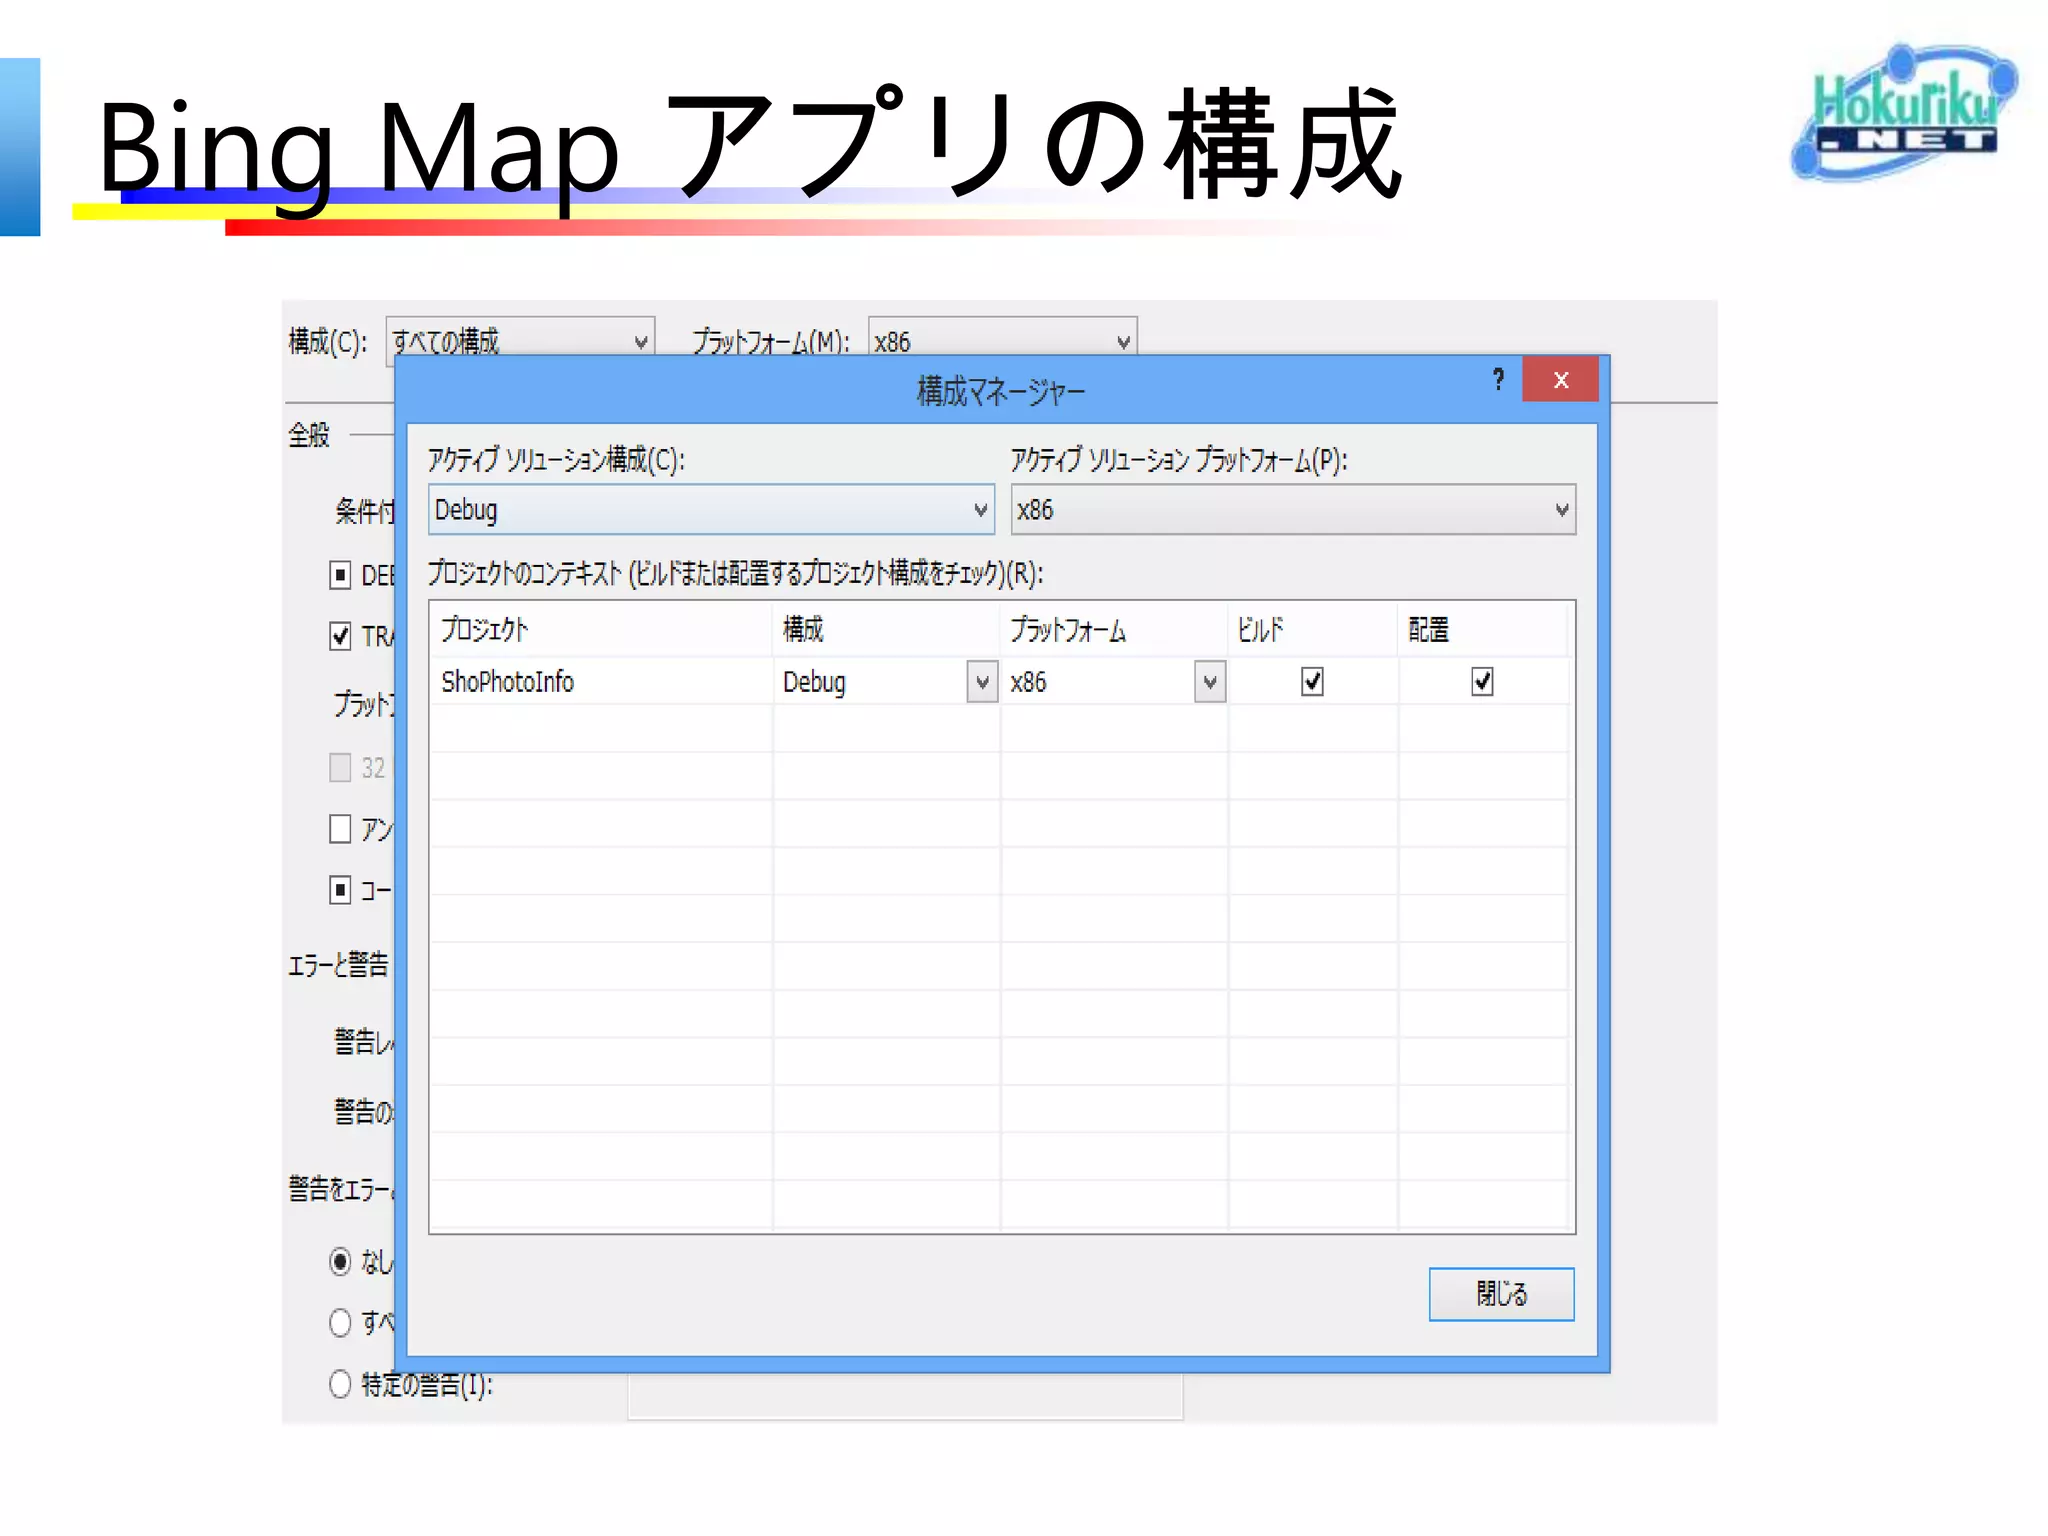Image resolution: width=2048 pixels, height=1536 pixels.
Task: Open the アクティブ ソリューション プラットフォーム x86 dropdown
Action: (x=1293, y=510)
